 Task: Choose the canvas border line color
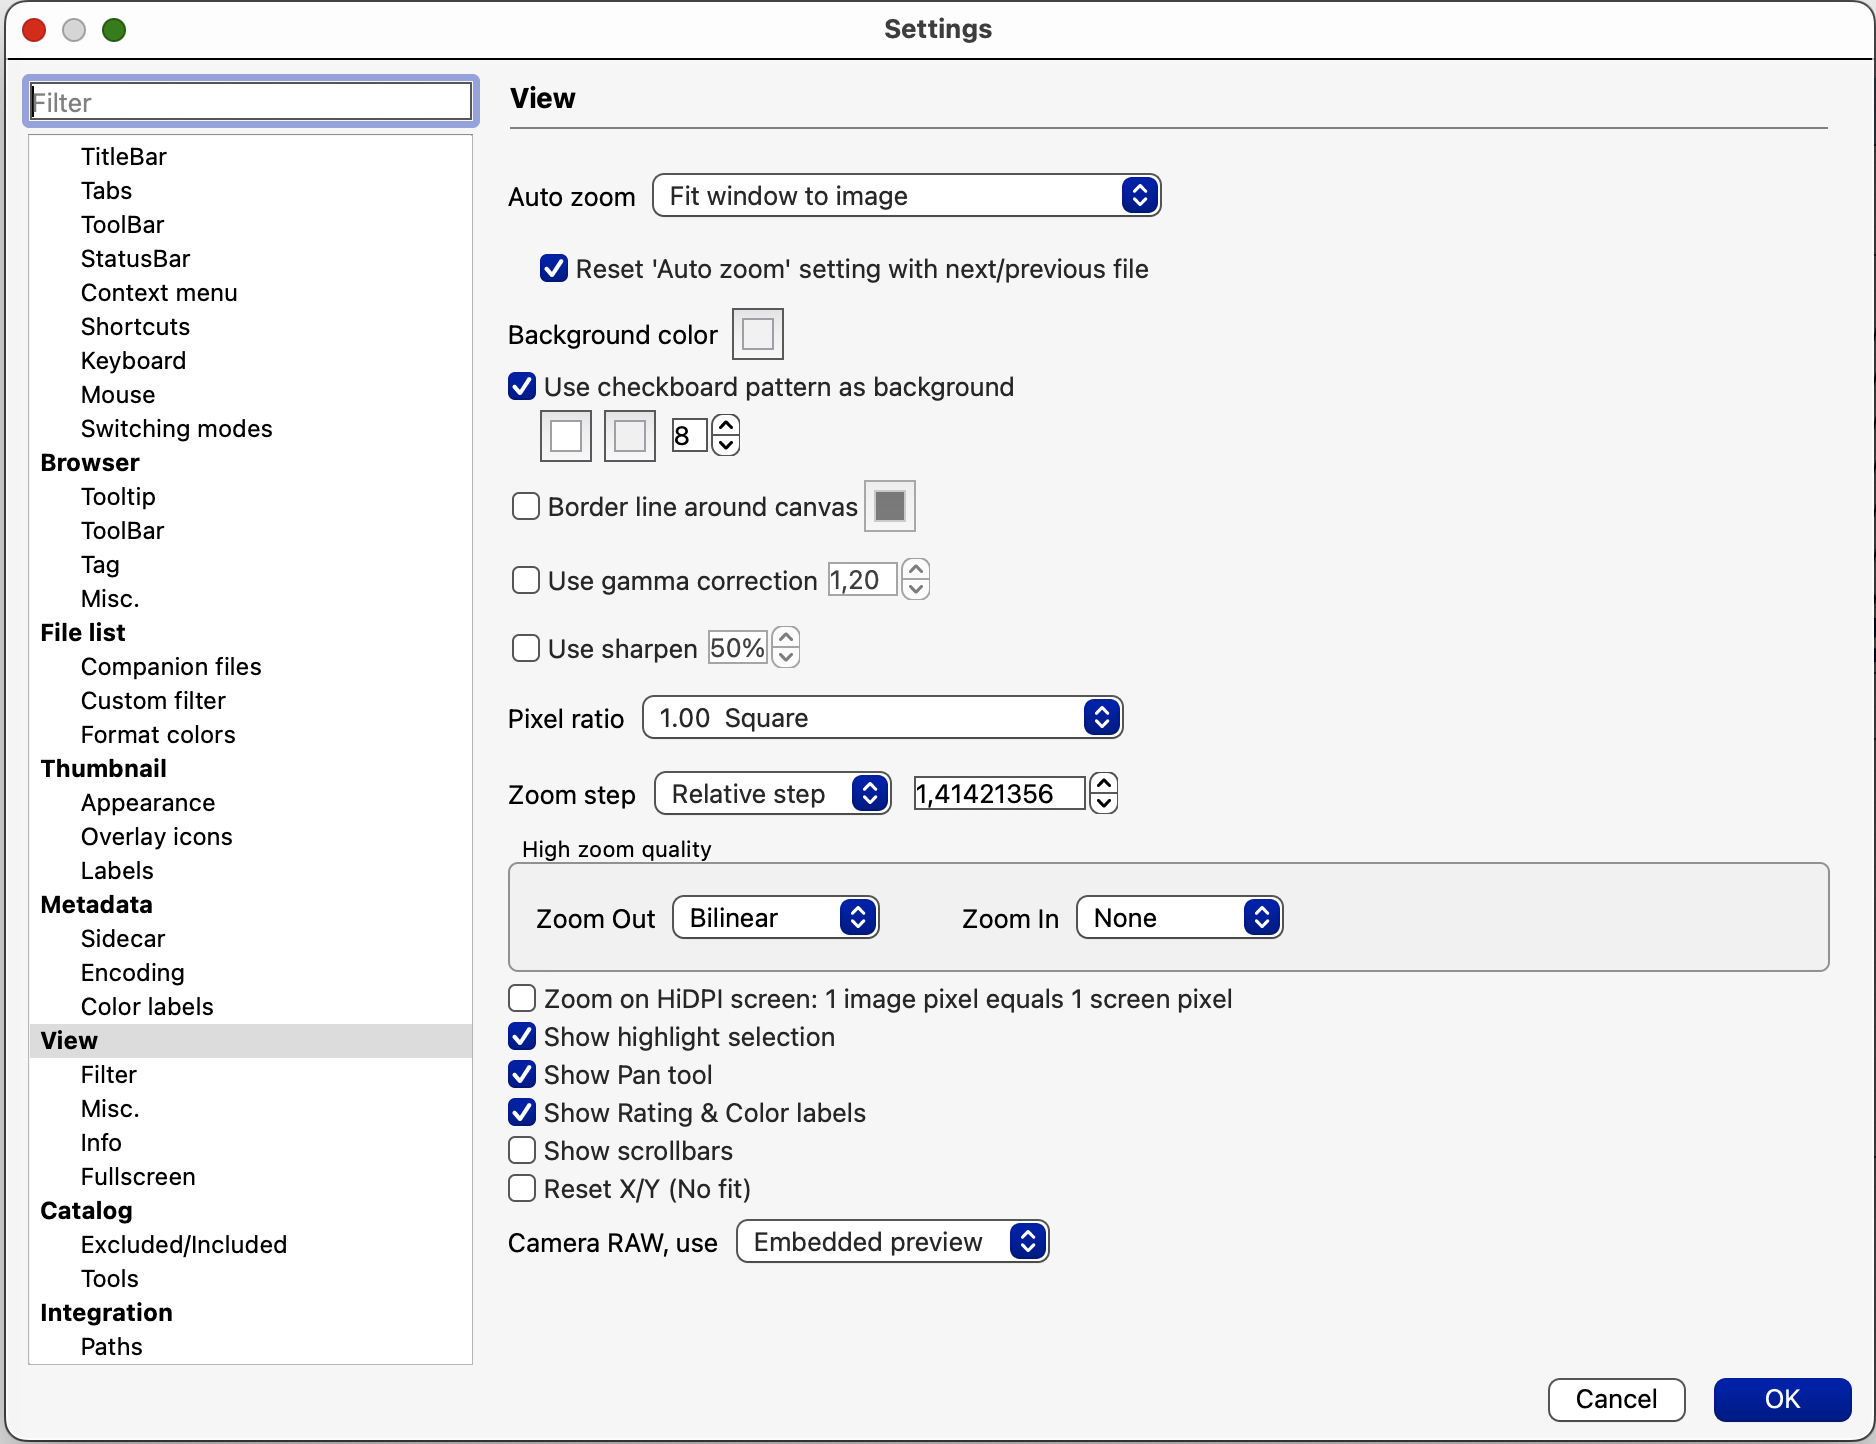pos(889,506)
